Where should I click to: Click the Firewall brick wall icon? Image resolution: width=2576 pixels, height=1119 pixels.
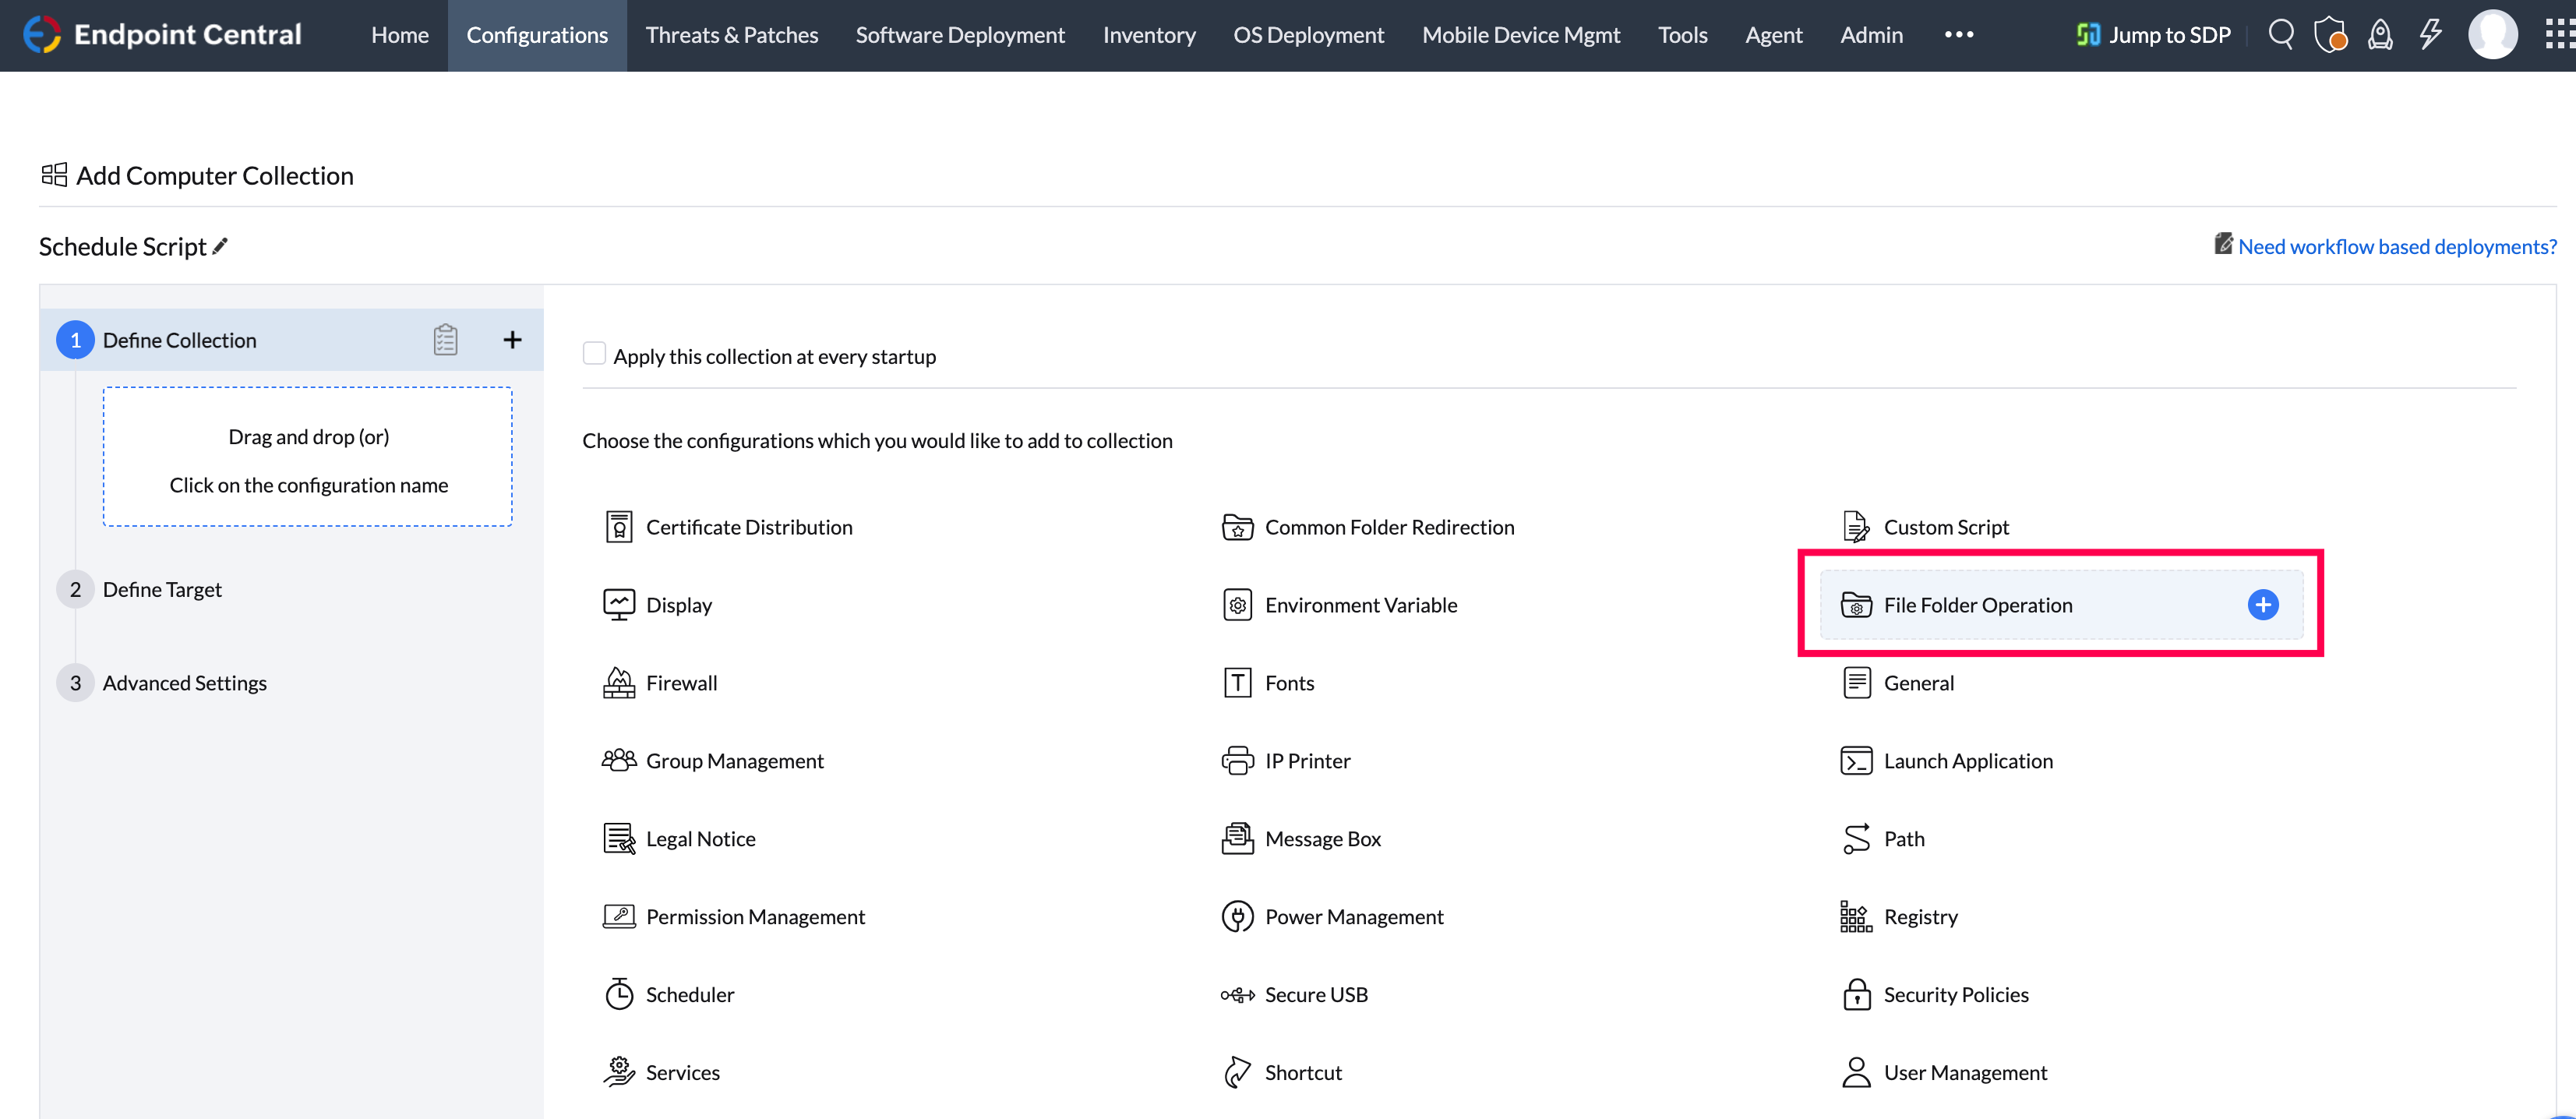pyautogui.click(x=619, y=683)
